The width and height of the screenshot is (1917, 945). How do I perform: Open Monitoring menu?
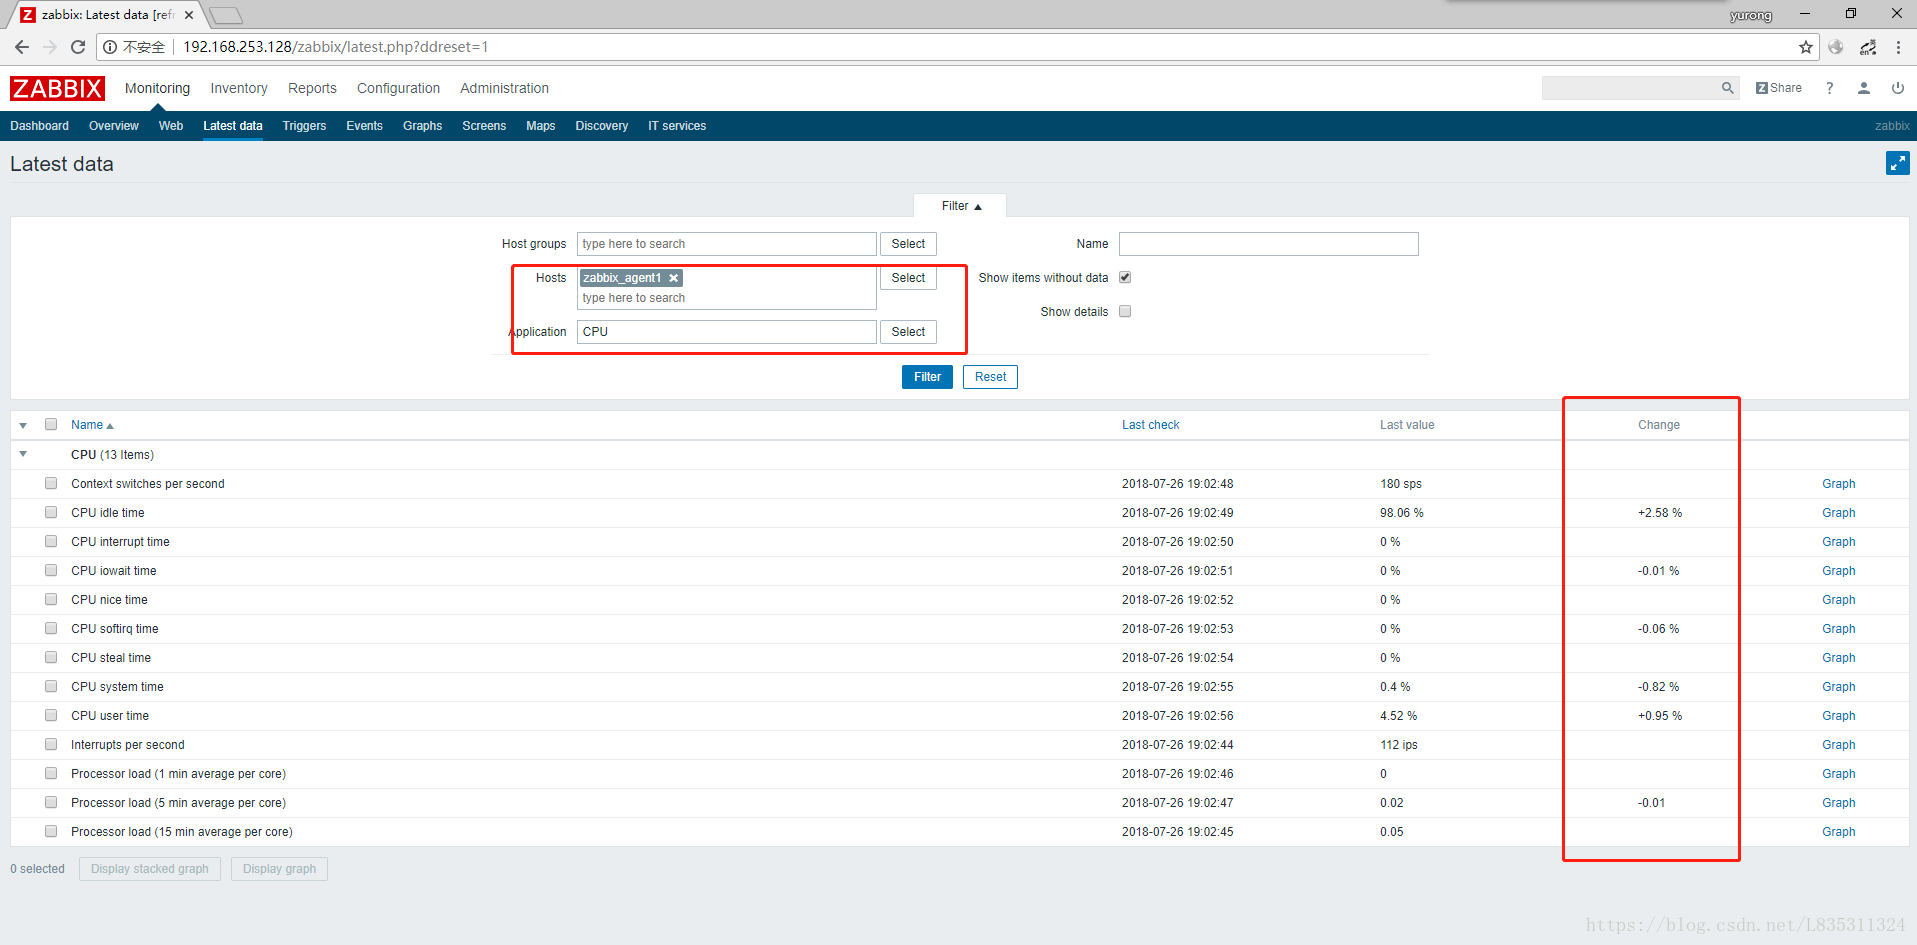[x=157, y=88]
